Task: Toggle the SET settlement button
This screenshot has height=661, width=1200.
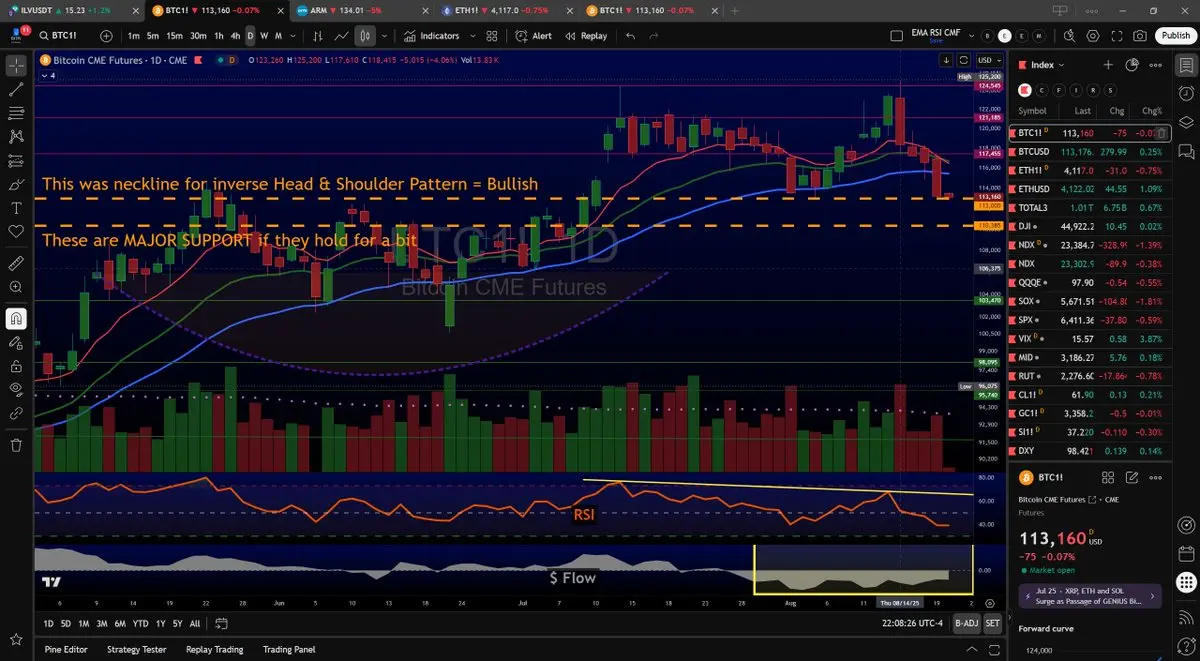Action: [x=992, y=623]
